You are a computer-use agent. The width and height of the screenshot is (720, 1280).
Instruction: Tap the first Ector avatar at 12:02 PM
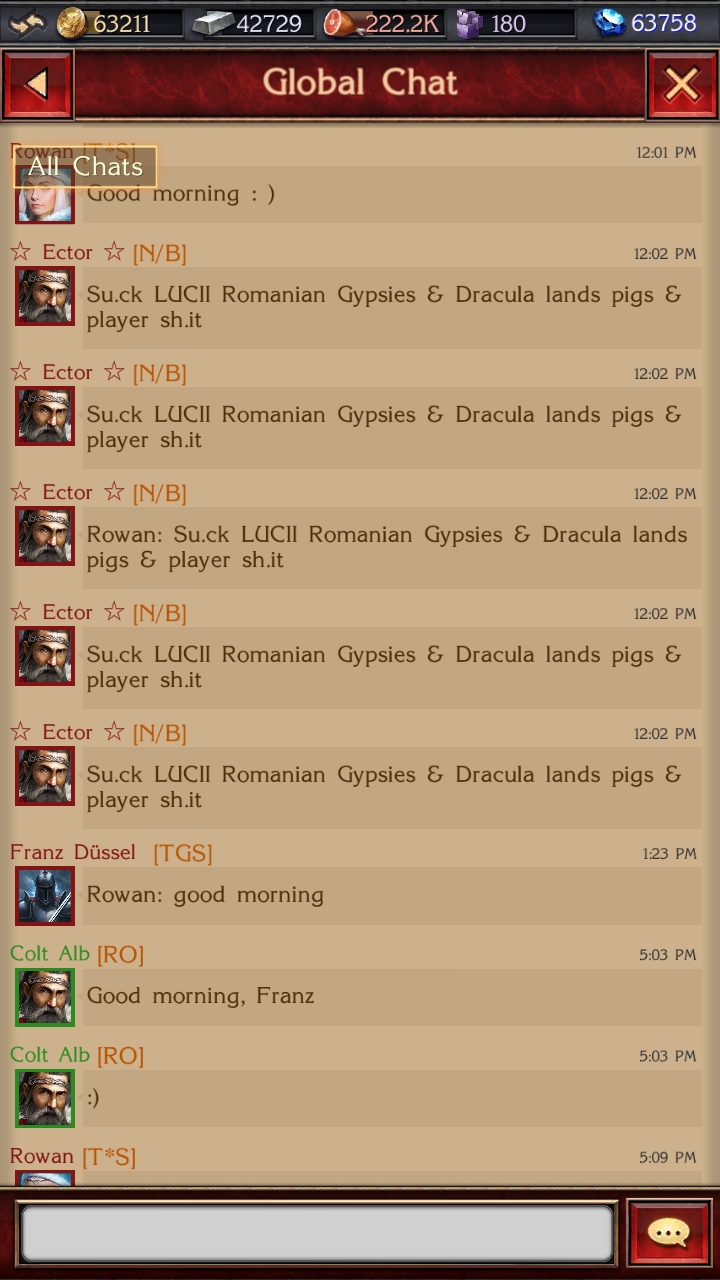click(x=45, y=296)
